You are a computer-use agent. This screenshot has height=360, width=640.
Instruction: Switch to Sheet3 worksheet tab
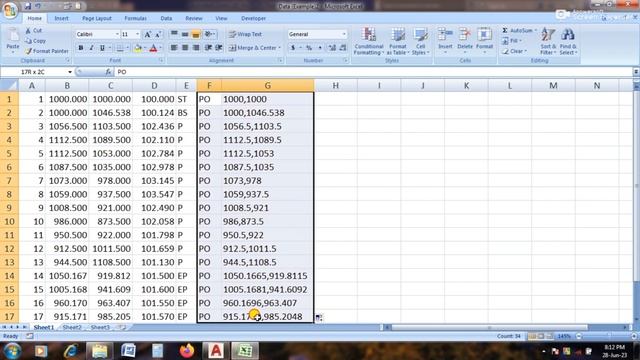pyautogui.click(x=100, y=327)
